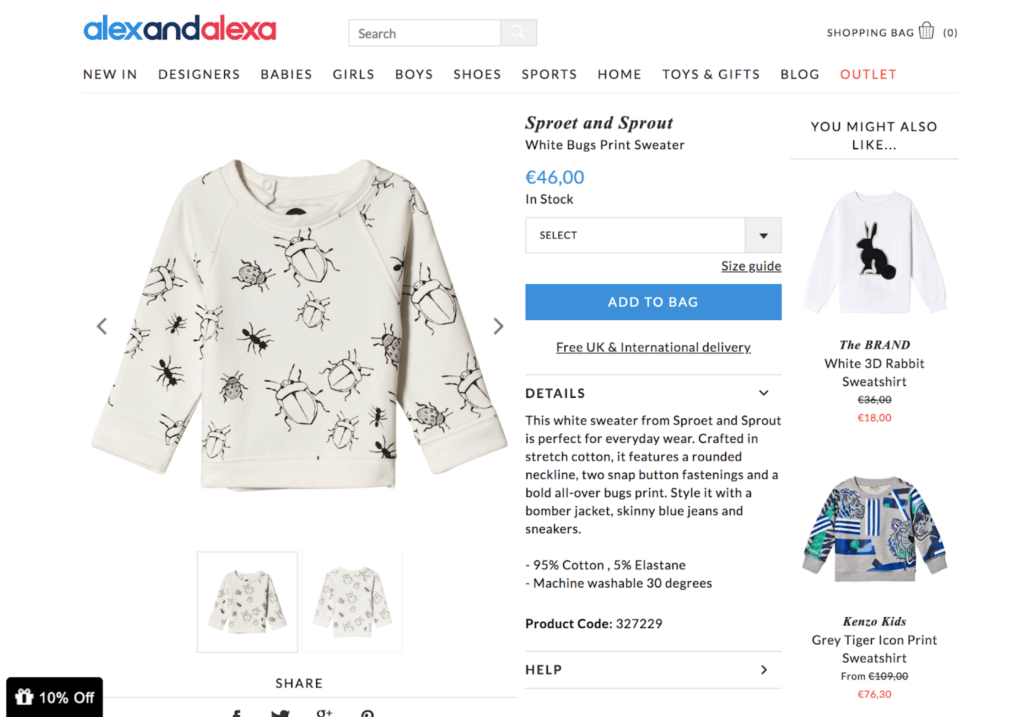The image size is (1024, 717).
Task: Open the Grey Tiger Icon Print Sweatshirt
Action: click(x=874, y=649)
